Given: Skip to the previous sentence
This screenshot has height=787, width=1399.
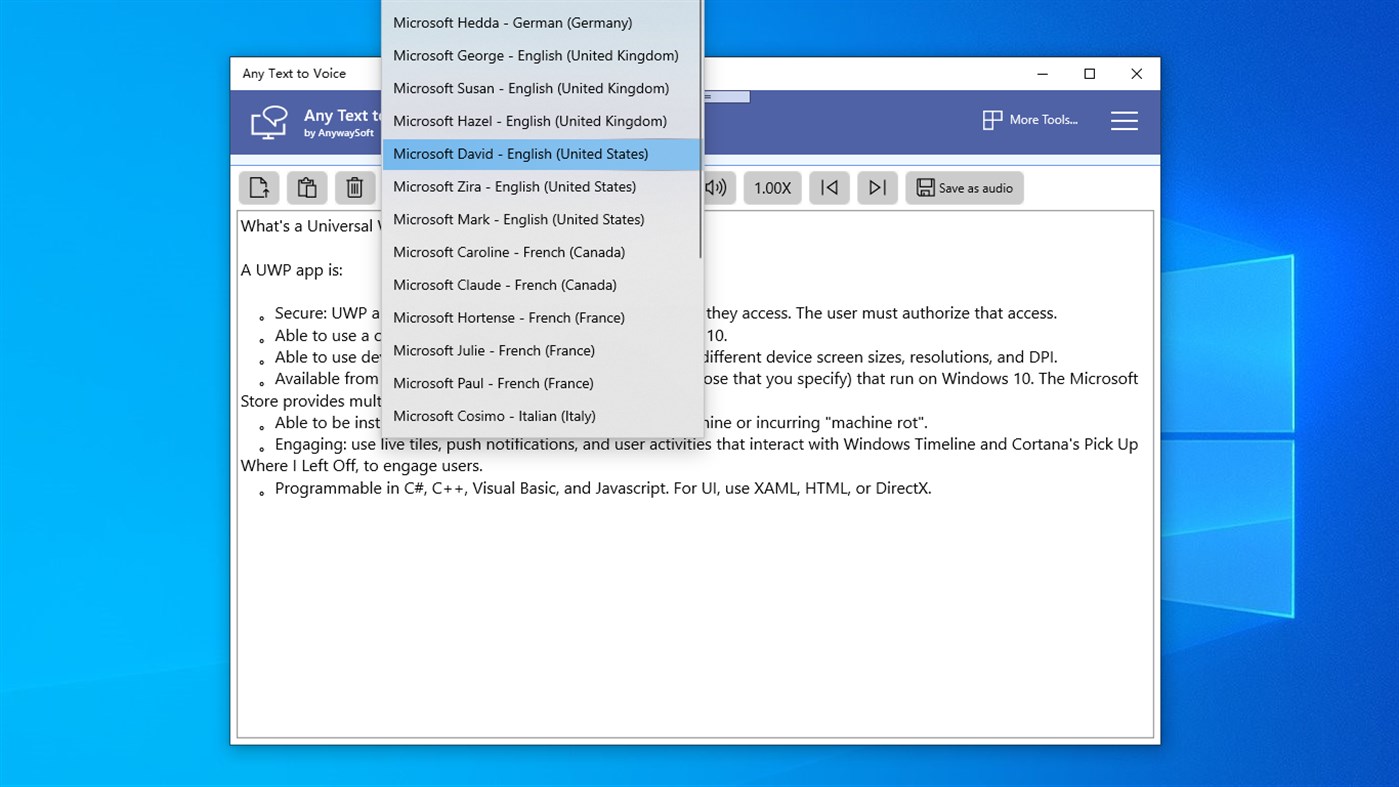Looking at the screenshot, I should tap(829, 187).
